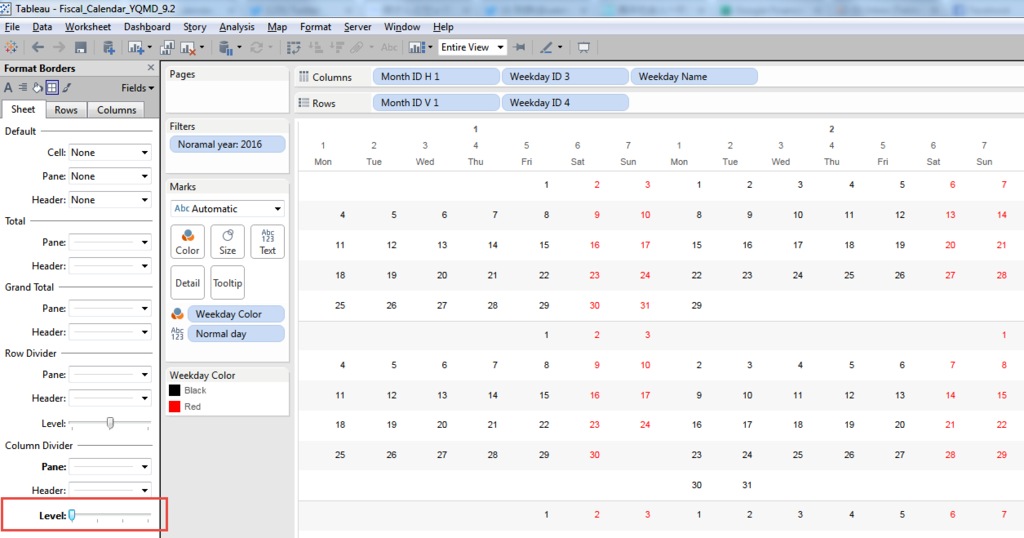Pause auto updates icon

click(225, 47)
